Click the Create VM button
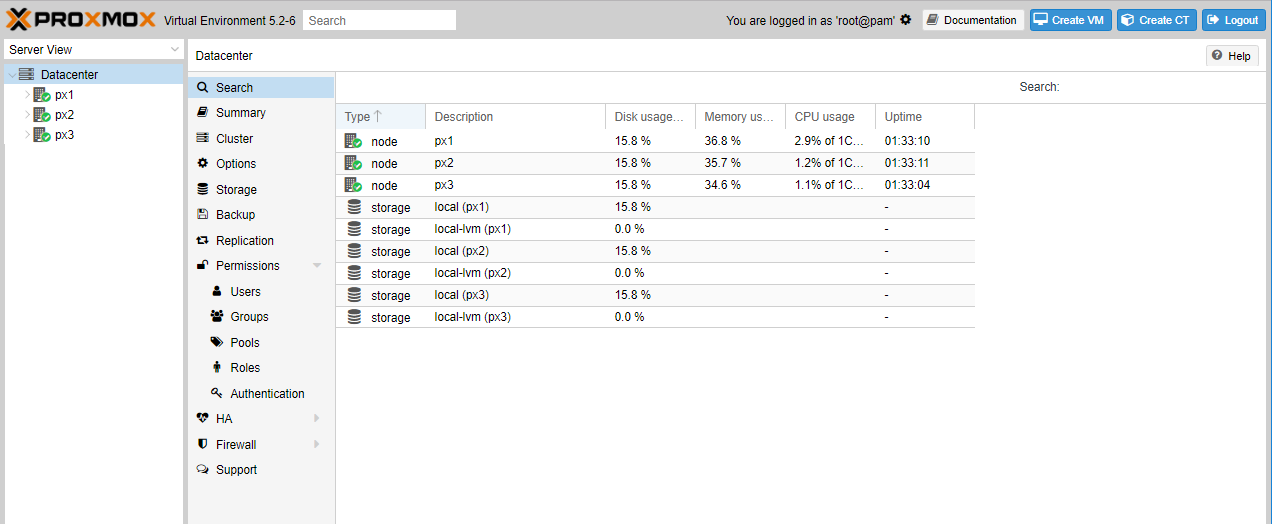Image resolution: width=1272 pixels, height=524 pixels. pos(1070,20)
